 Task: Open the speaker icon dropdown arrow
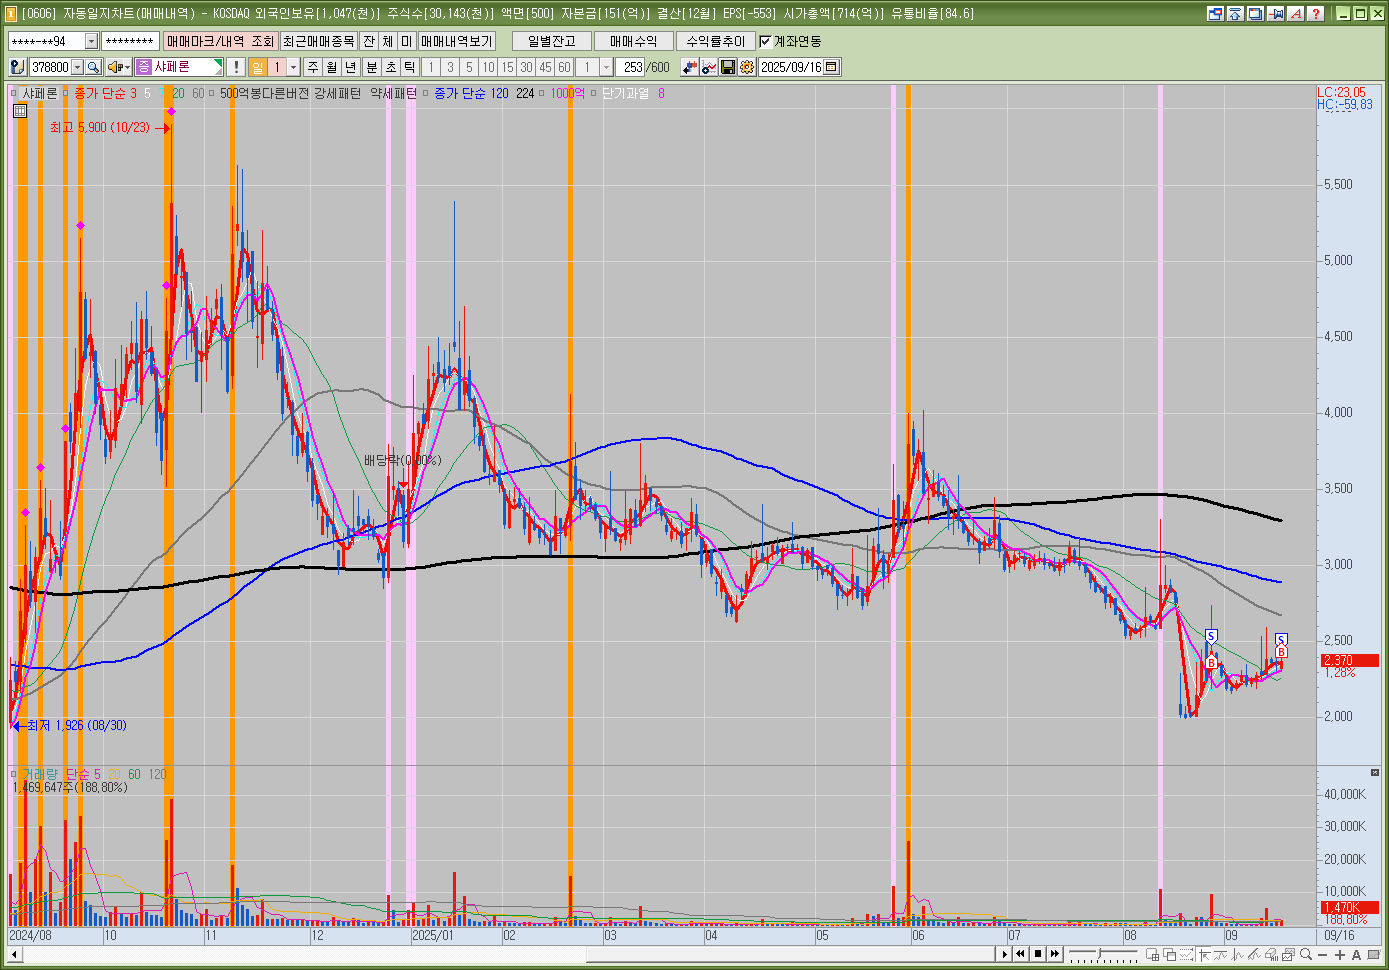point(128,67)
